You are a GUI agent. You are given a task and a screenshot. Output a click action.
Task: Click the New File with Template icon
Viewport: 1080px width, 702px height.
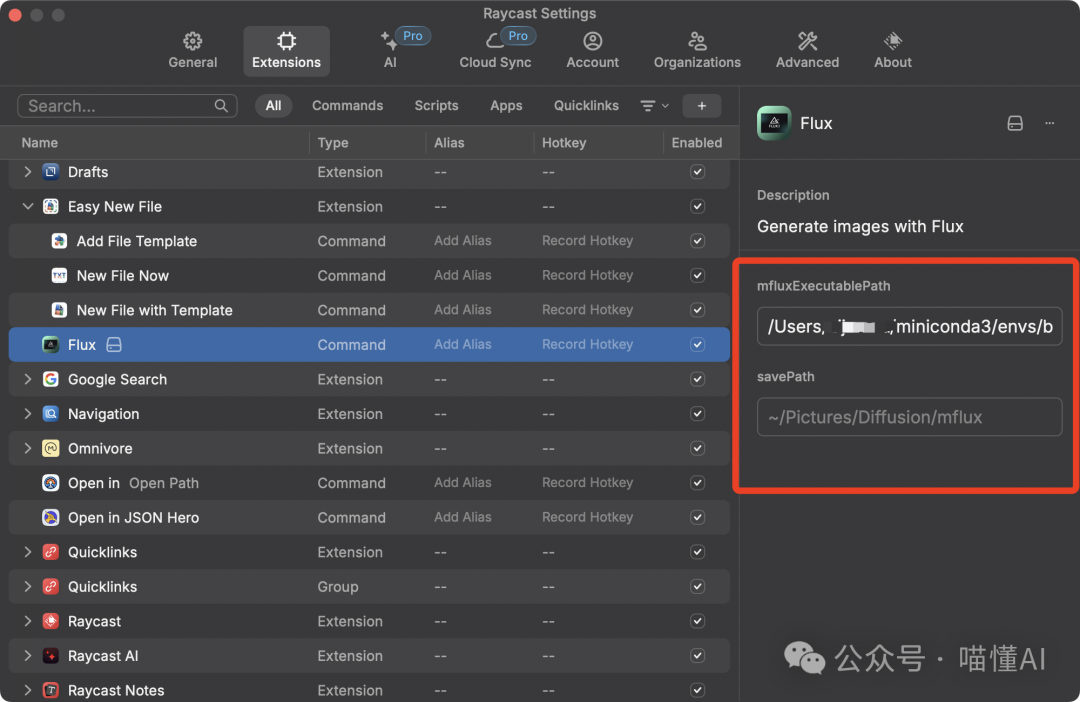(59, 310)
